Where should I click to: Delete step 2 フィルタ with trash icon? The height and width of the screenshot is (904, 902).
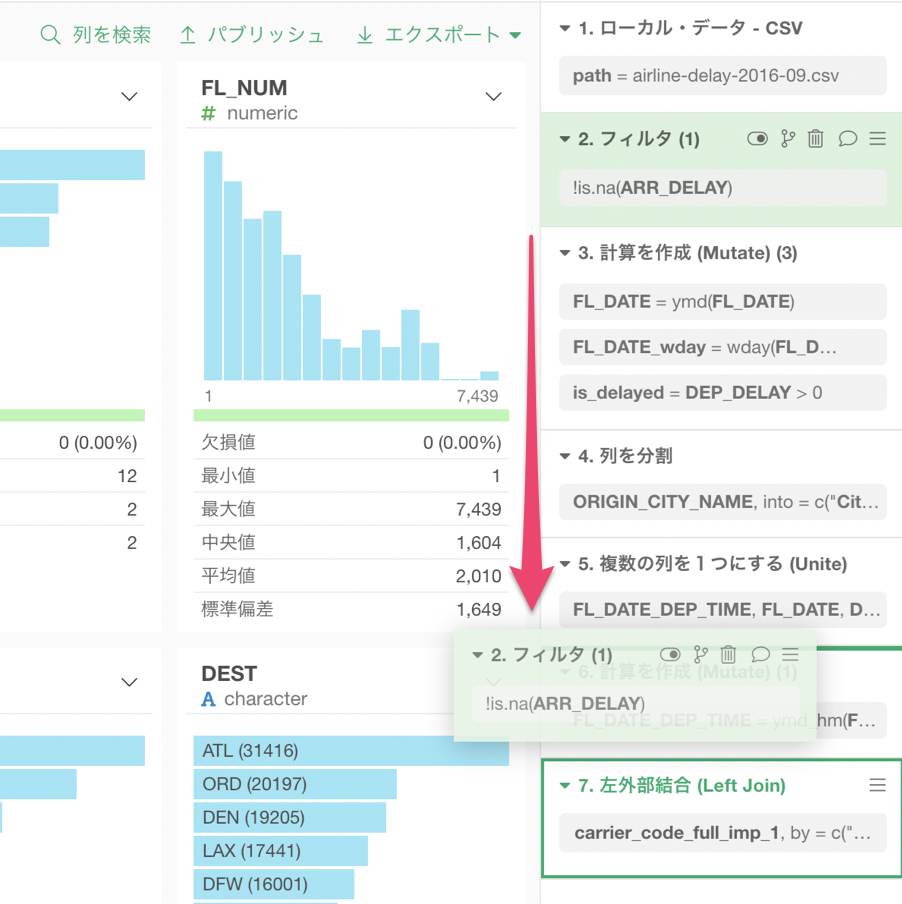coord(816,138)
